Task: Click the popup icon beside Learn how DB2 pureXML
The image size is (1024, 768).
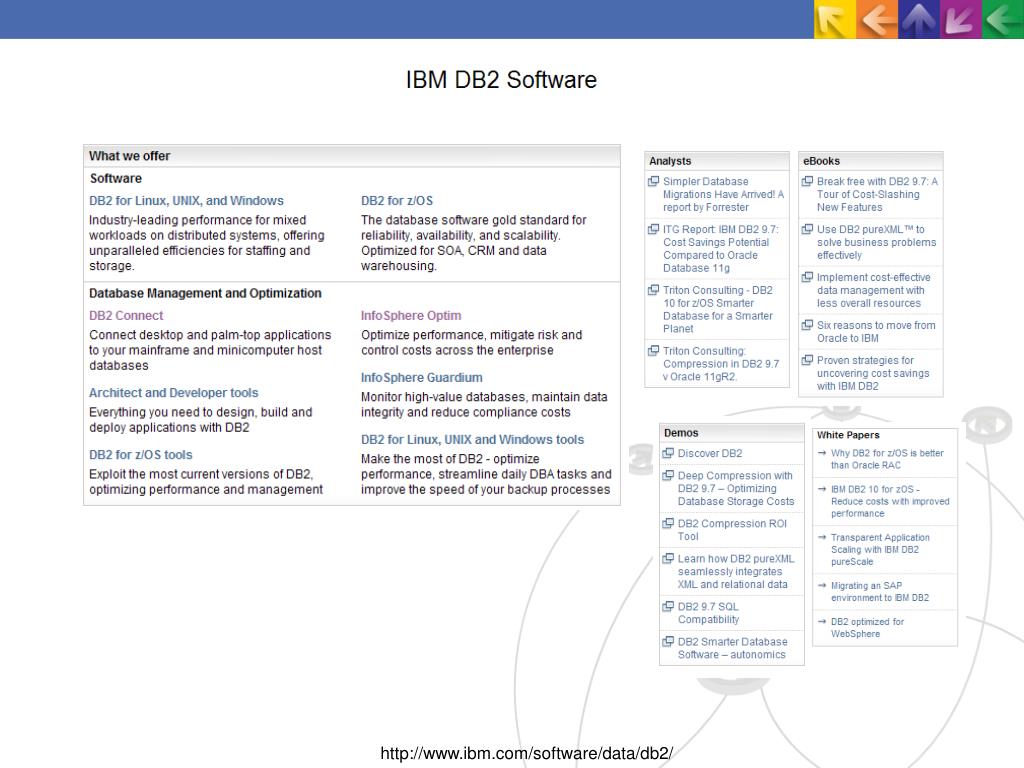Action: tap(668, 558)
